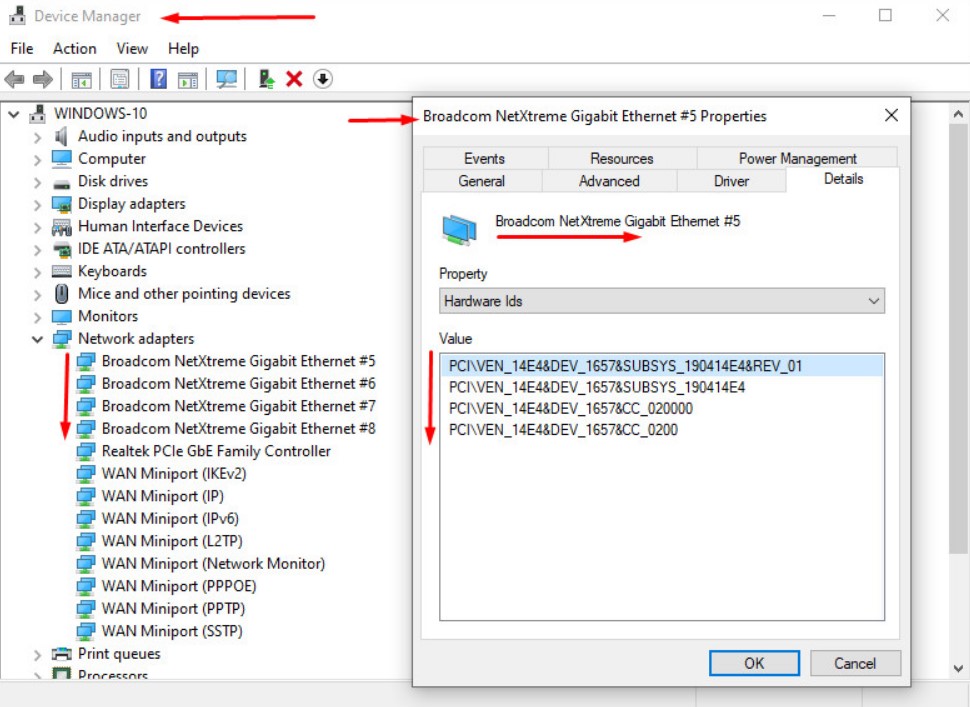Click Scan for hardware changes monitor icon
This screenshot has height=707, width=970.
226,79
